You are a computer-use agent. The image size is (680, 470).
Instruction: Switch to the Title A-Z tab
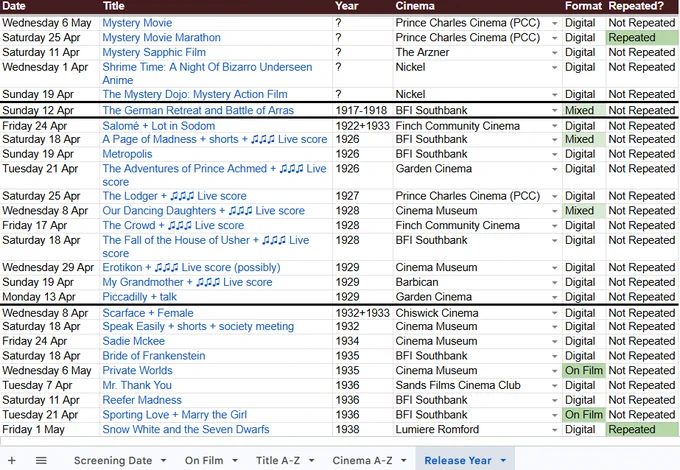pos(278,460)
